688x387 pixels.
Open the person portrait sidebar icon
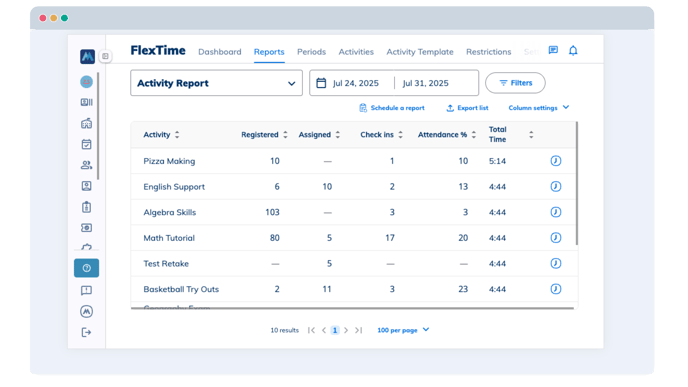click(86, 186)
